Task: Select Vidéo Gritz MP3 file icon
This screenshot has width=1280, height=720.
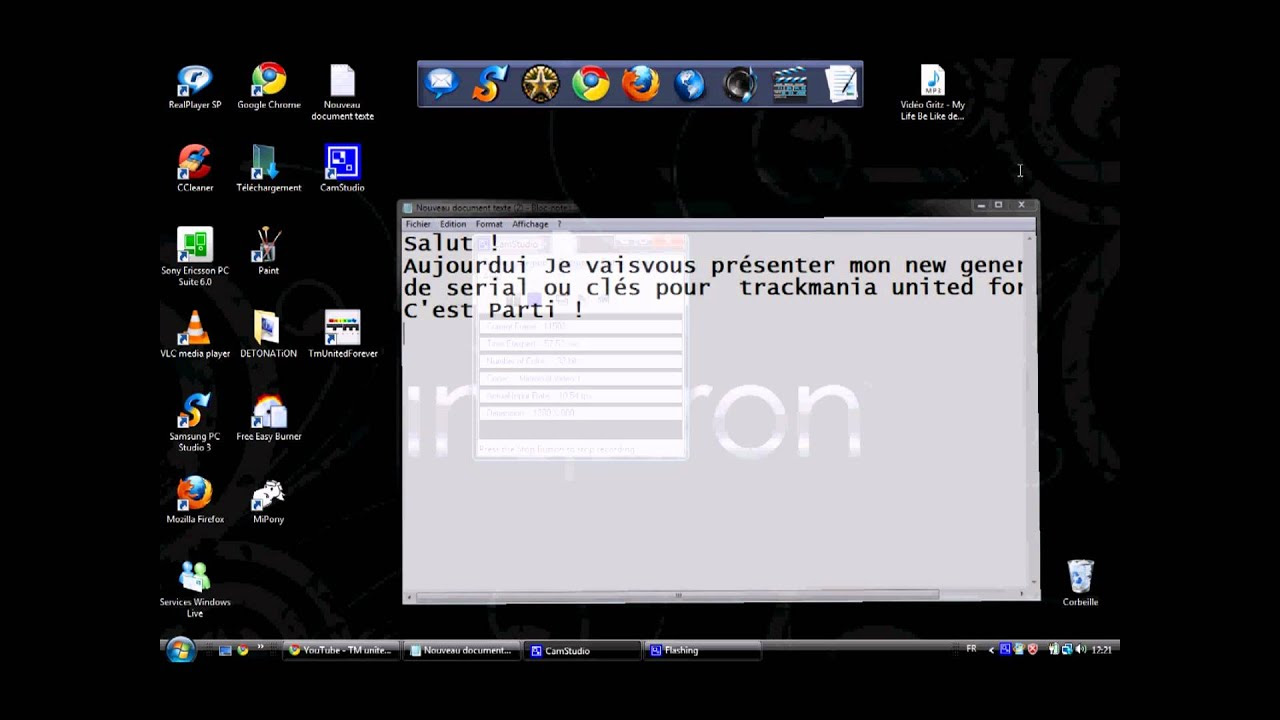Action: pyautogui.click(x=932, y=93)
